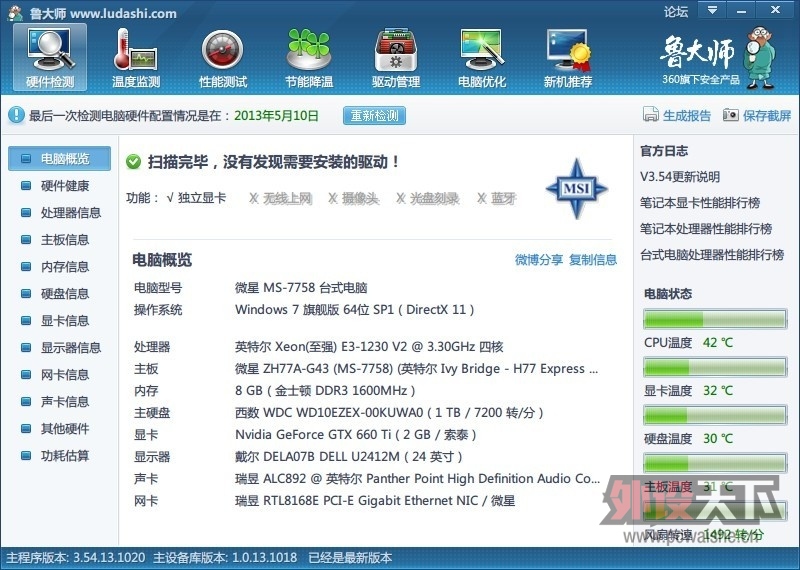Click the 8 GB 金士顿 DDR3 memory value
The height and width of the screenshot is (570, 800).
point(325,391)
